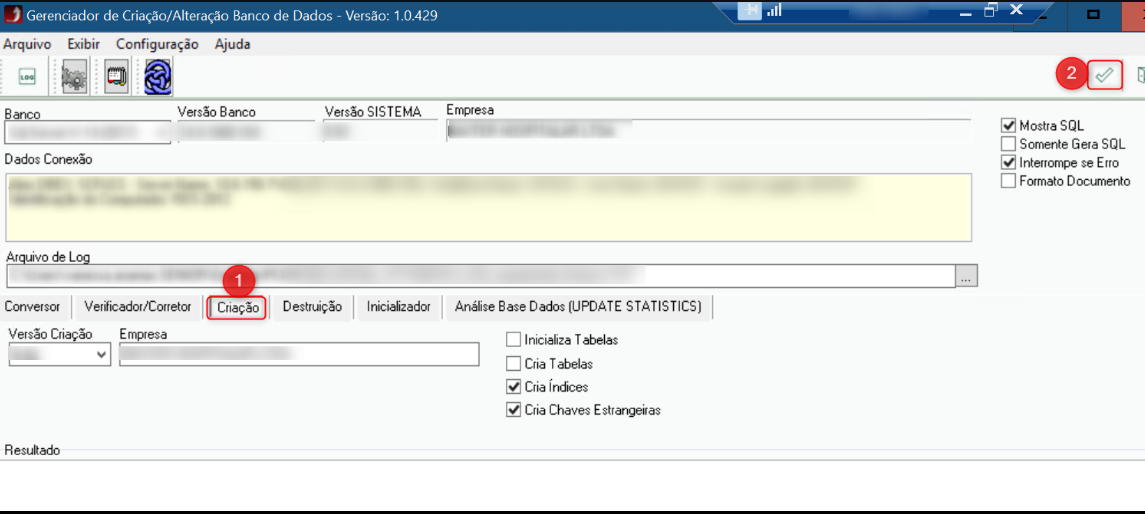1145x514 pixels.
Task: Switch to the Destruição tab
Action: 312,307
